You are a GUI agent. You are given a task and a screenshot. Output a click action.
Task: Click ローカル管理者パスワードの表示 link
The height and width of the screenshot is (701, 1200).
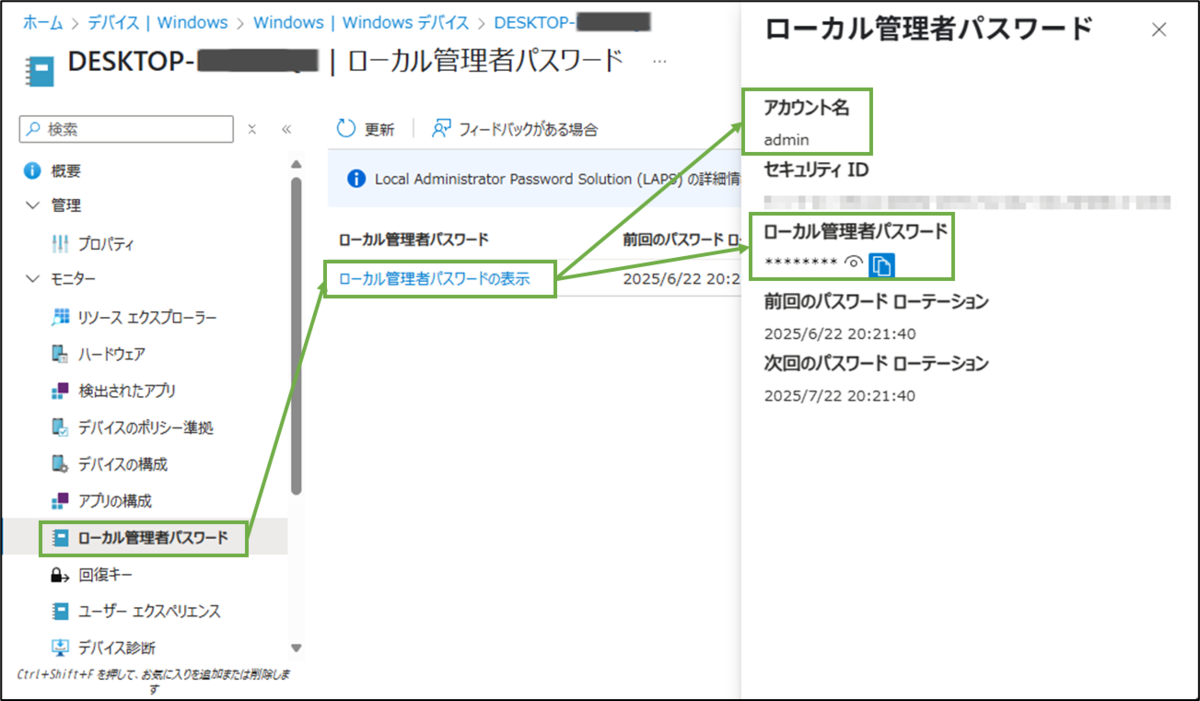434,279
